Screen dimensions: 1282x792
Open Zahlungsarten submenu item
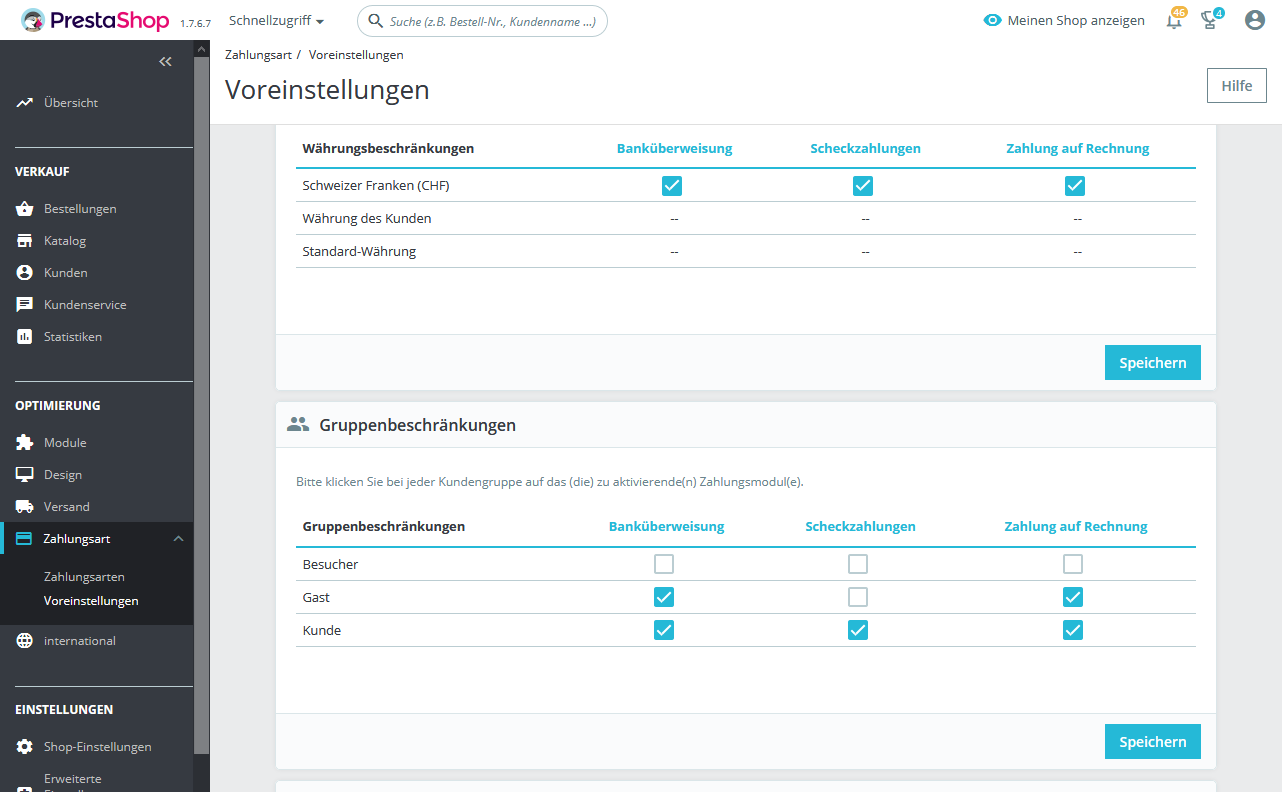[84, 577]
